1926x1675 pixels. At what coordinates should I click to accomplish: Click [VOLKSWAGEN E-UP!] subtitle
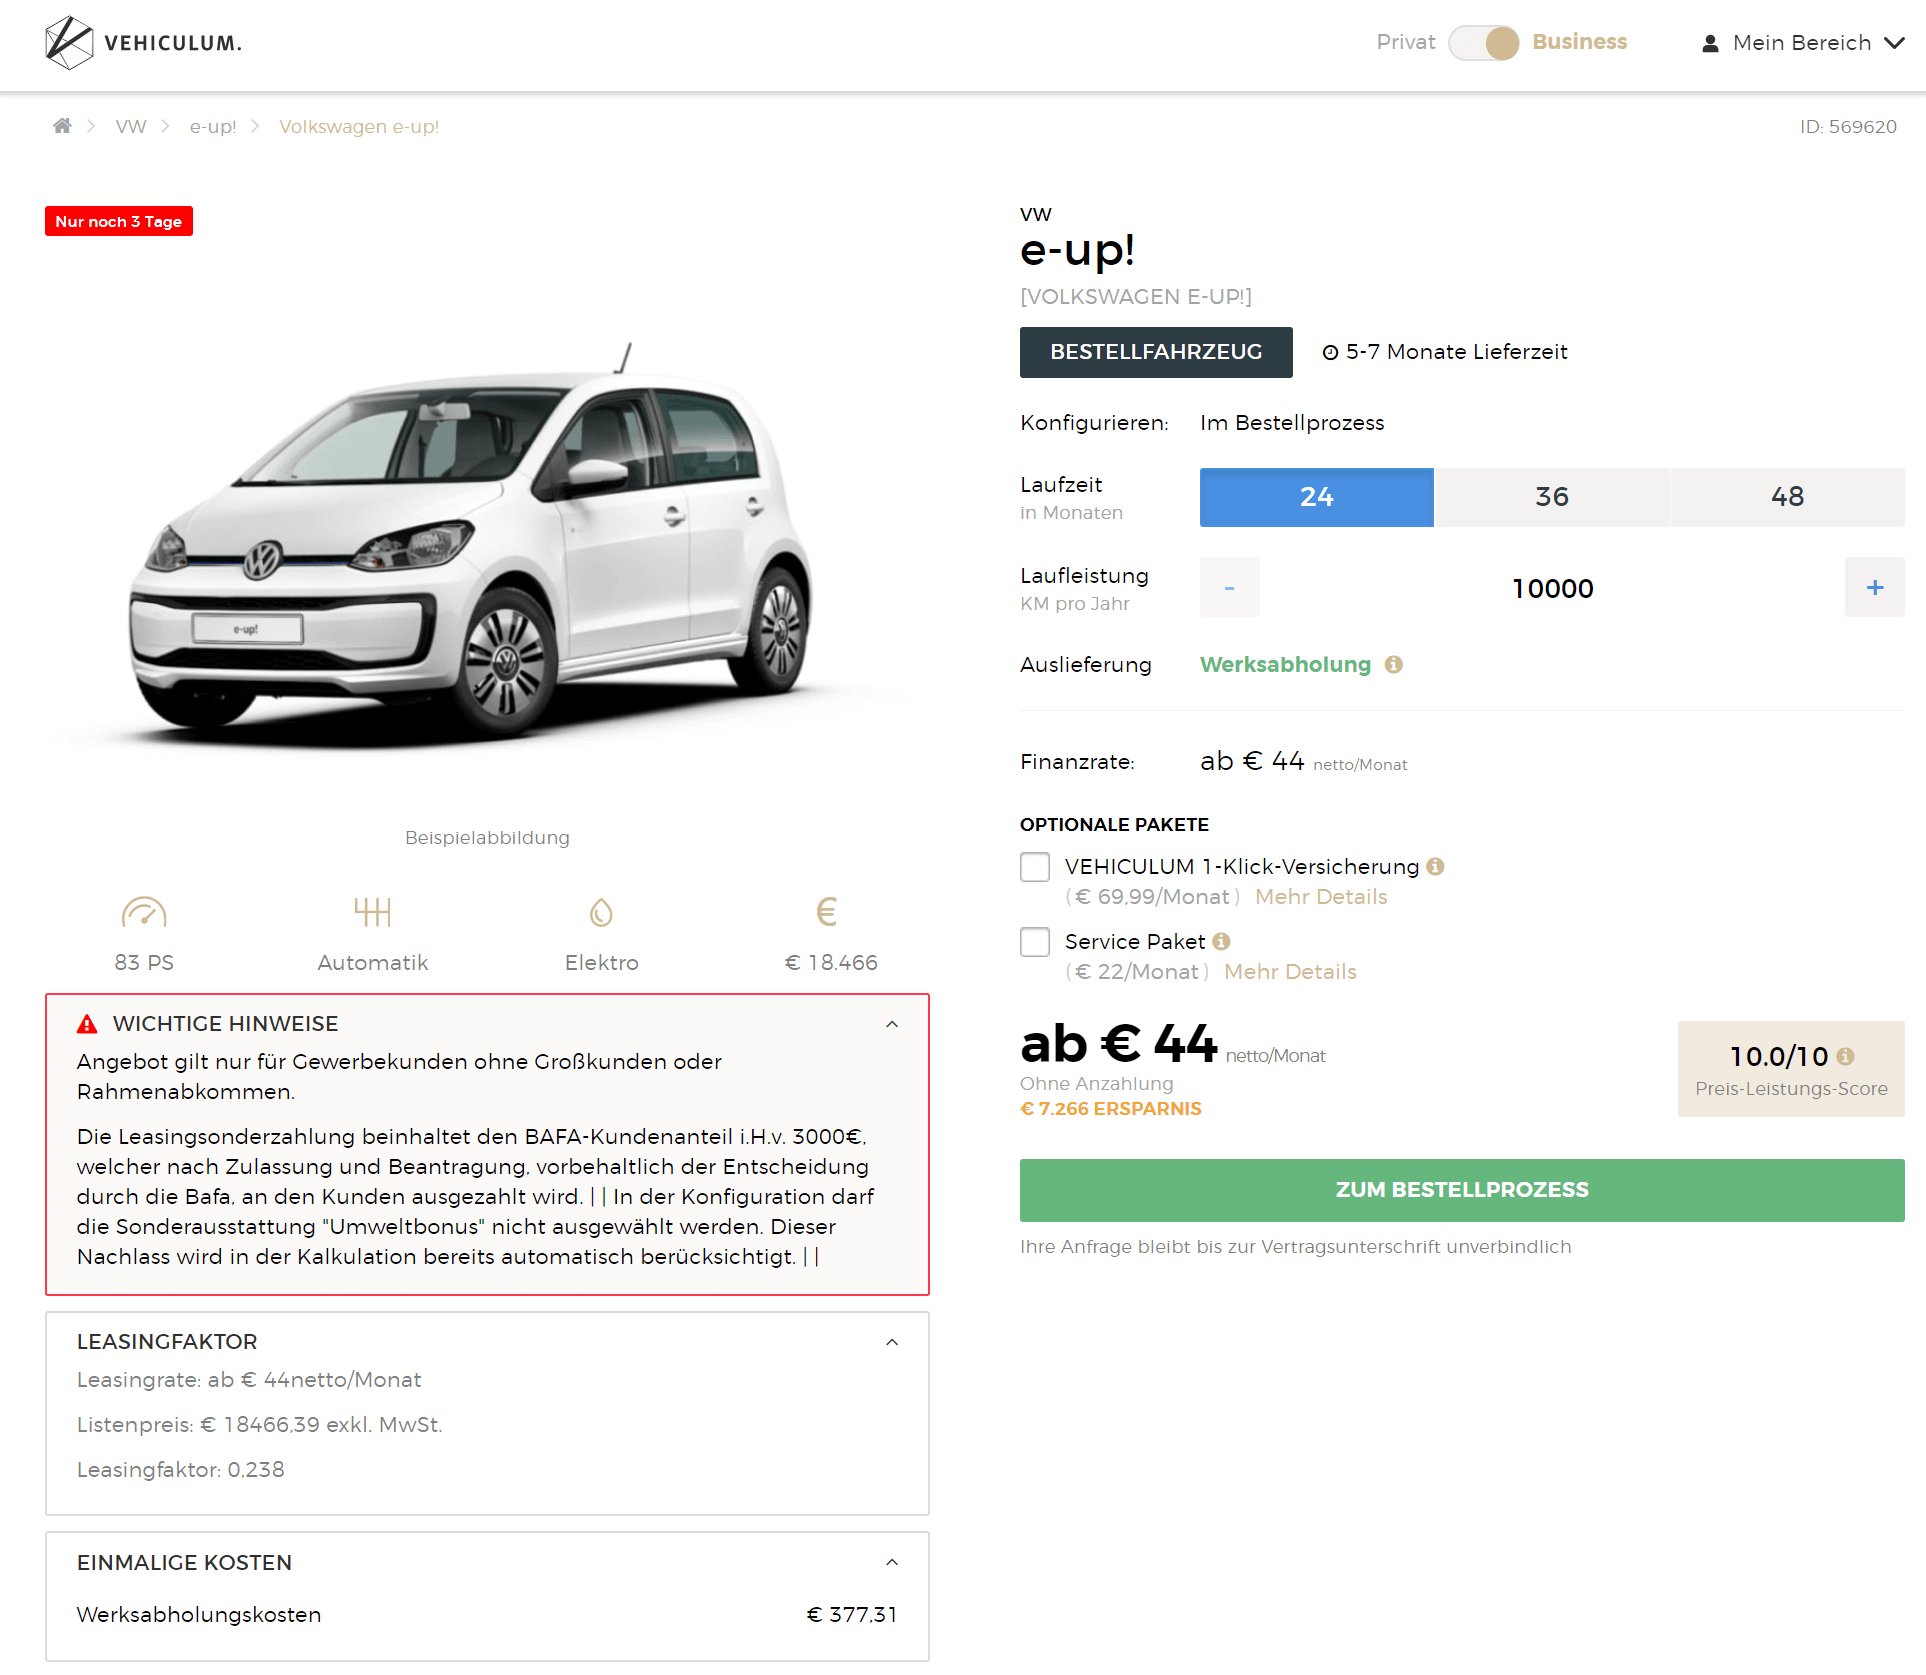click(x=1136, y=297)
